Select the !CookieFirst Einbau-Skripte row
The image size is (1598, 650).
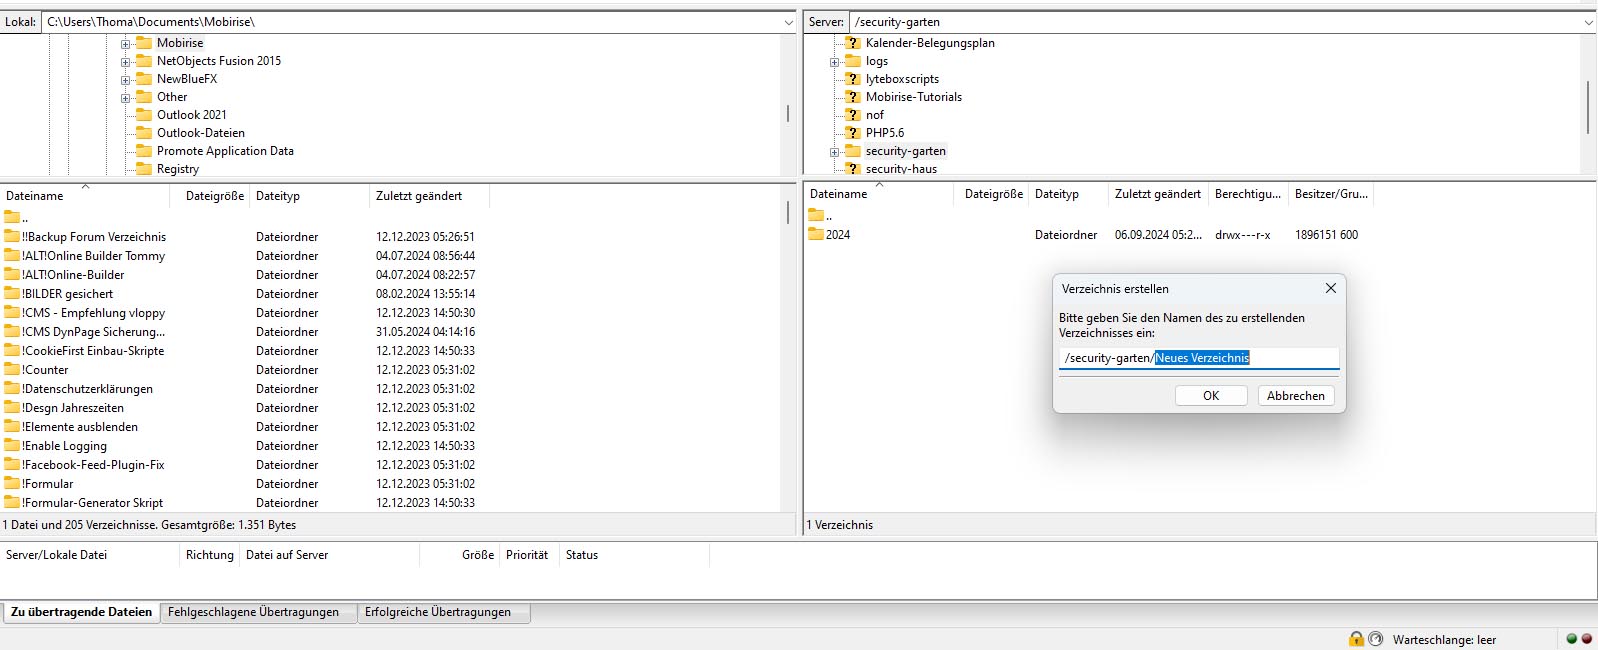(x=390, y=351)
